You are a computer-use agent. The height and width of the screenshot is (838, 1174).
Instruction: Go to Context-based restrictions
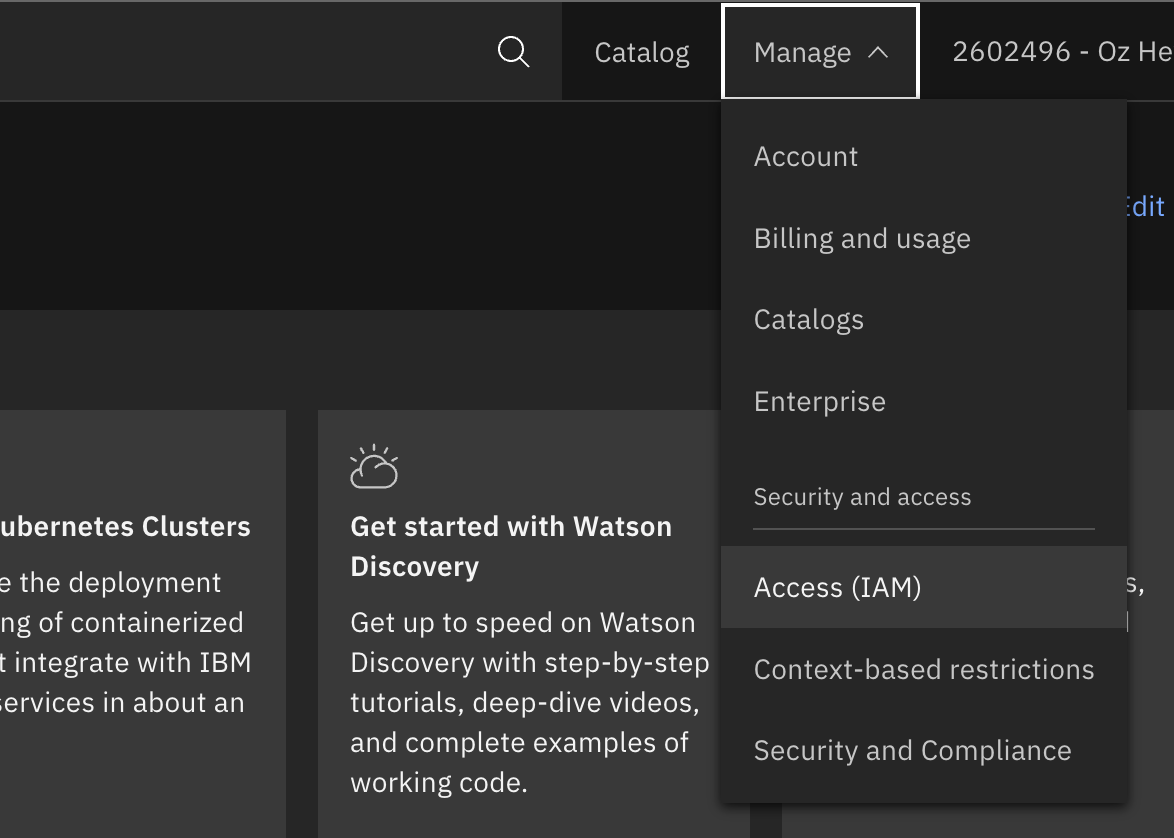[923, 670]
